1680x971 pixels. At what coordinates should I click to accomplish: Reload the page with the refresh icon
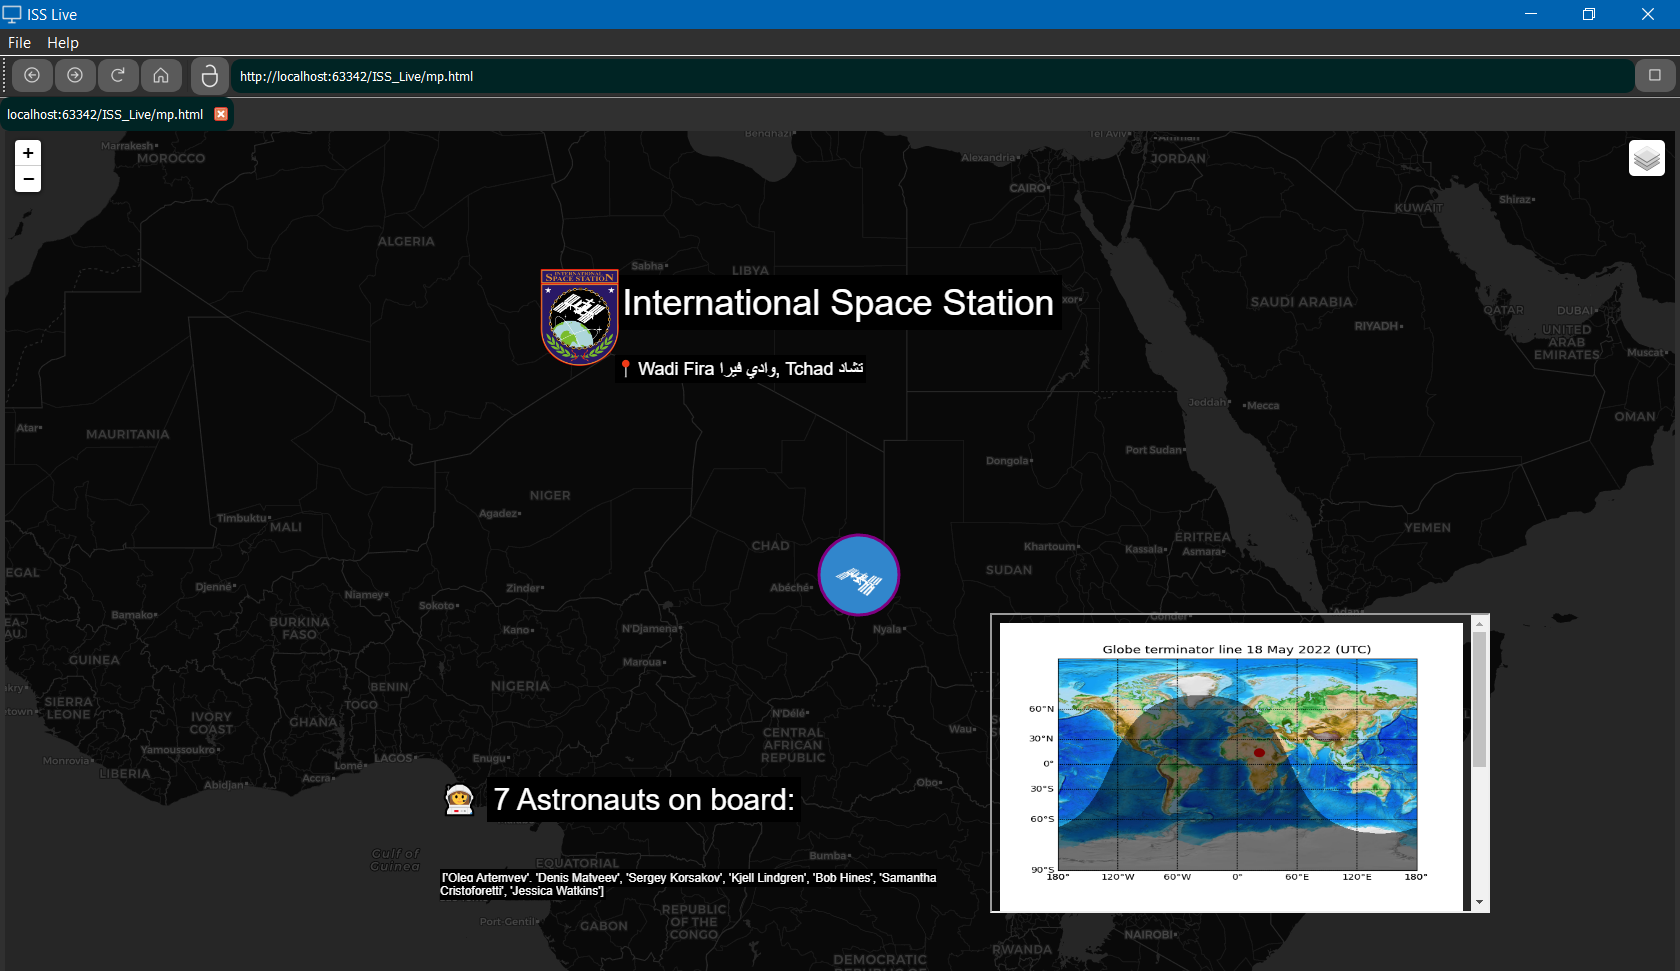tap(118, 75)
